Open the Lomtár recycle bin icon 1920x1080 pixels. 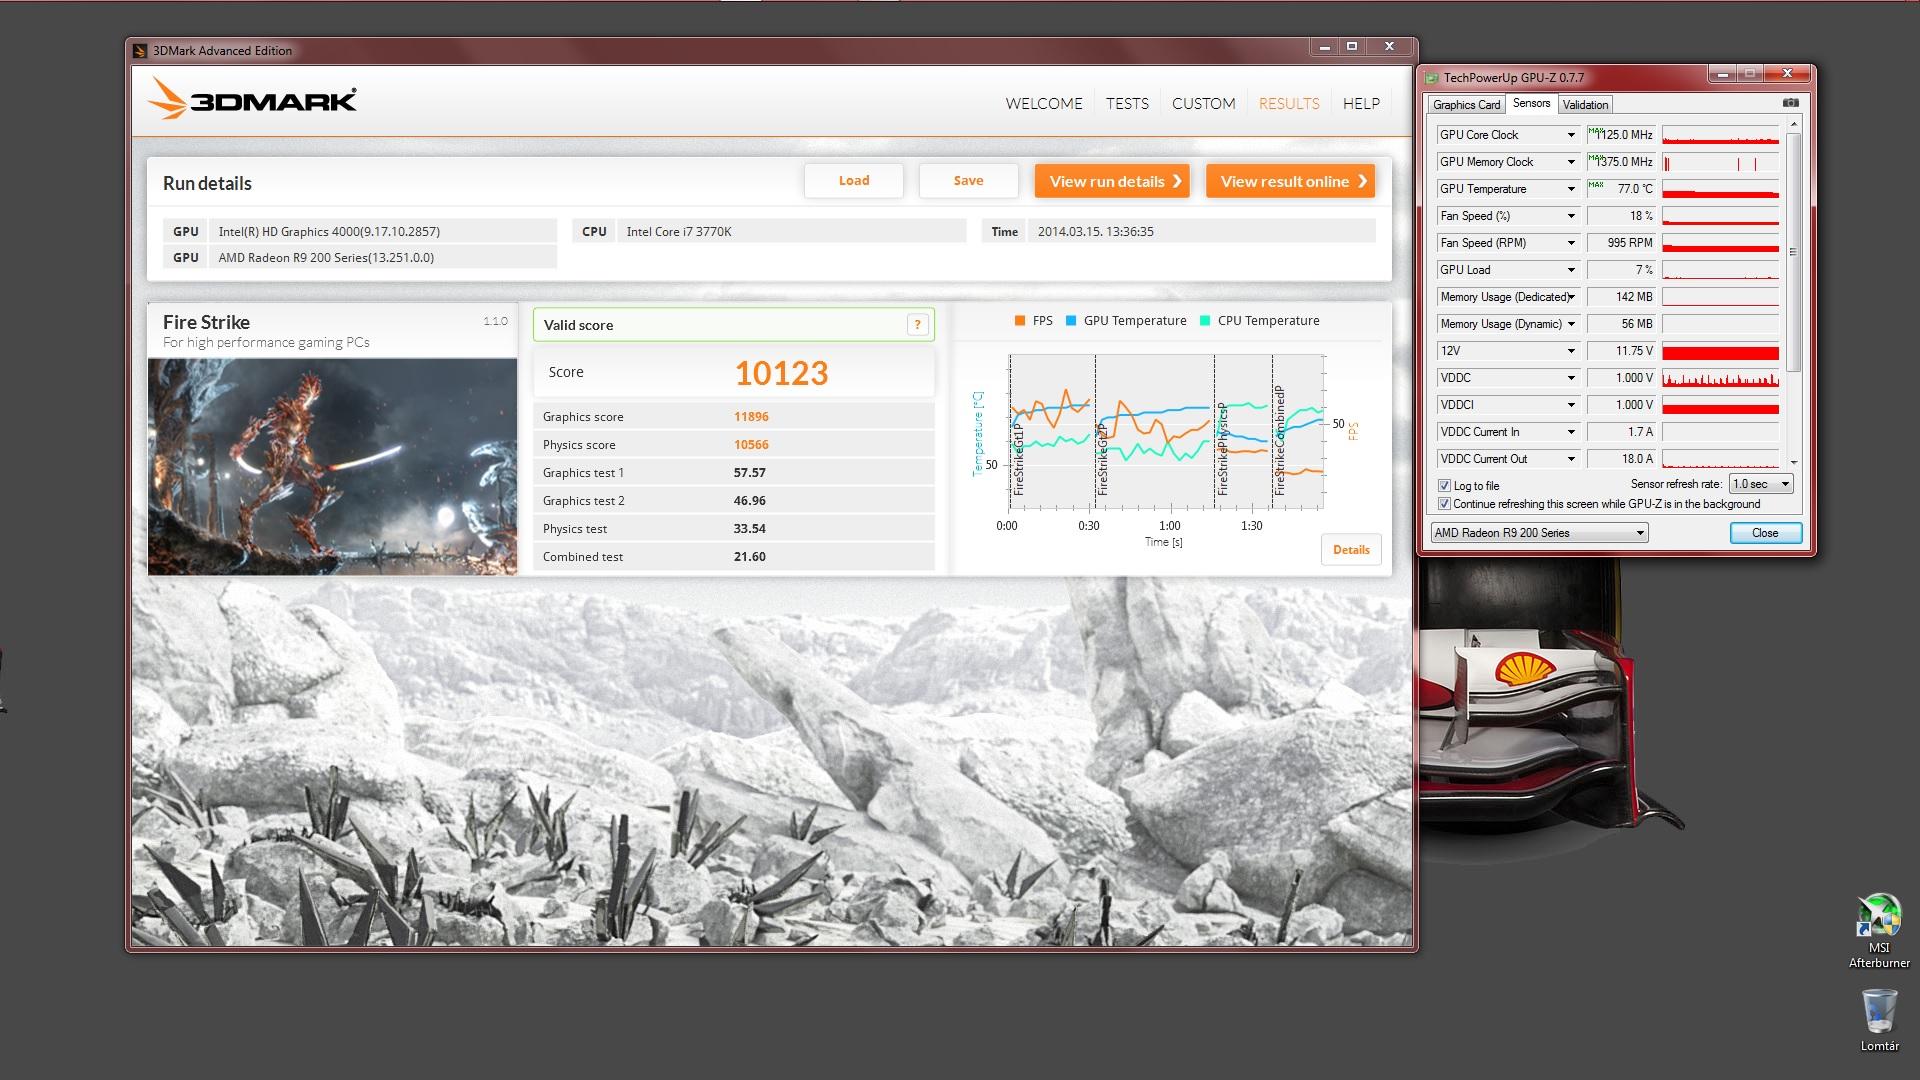(x=1879, y=1020)
